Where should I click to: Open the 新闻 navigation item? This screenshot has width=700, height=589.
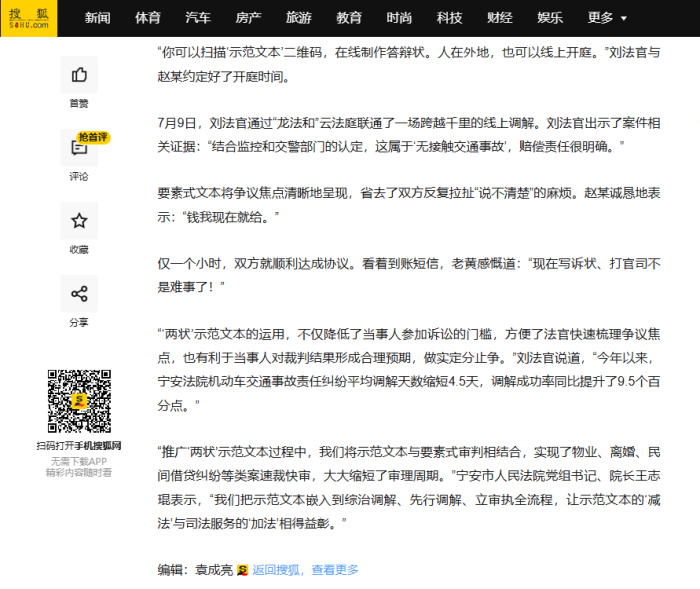click(x=98, y=18)
